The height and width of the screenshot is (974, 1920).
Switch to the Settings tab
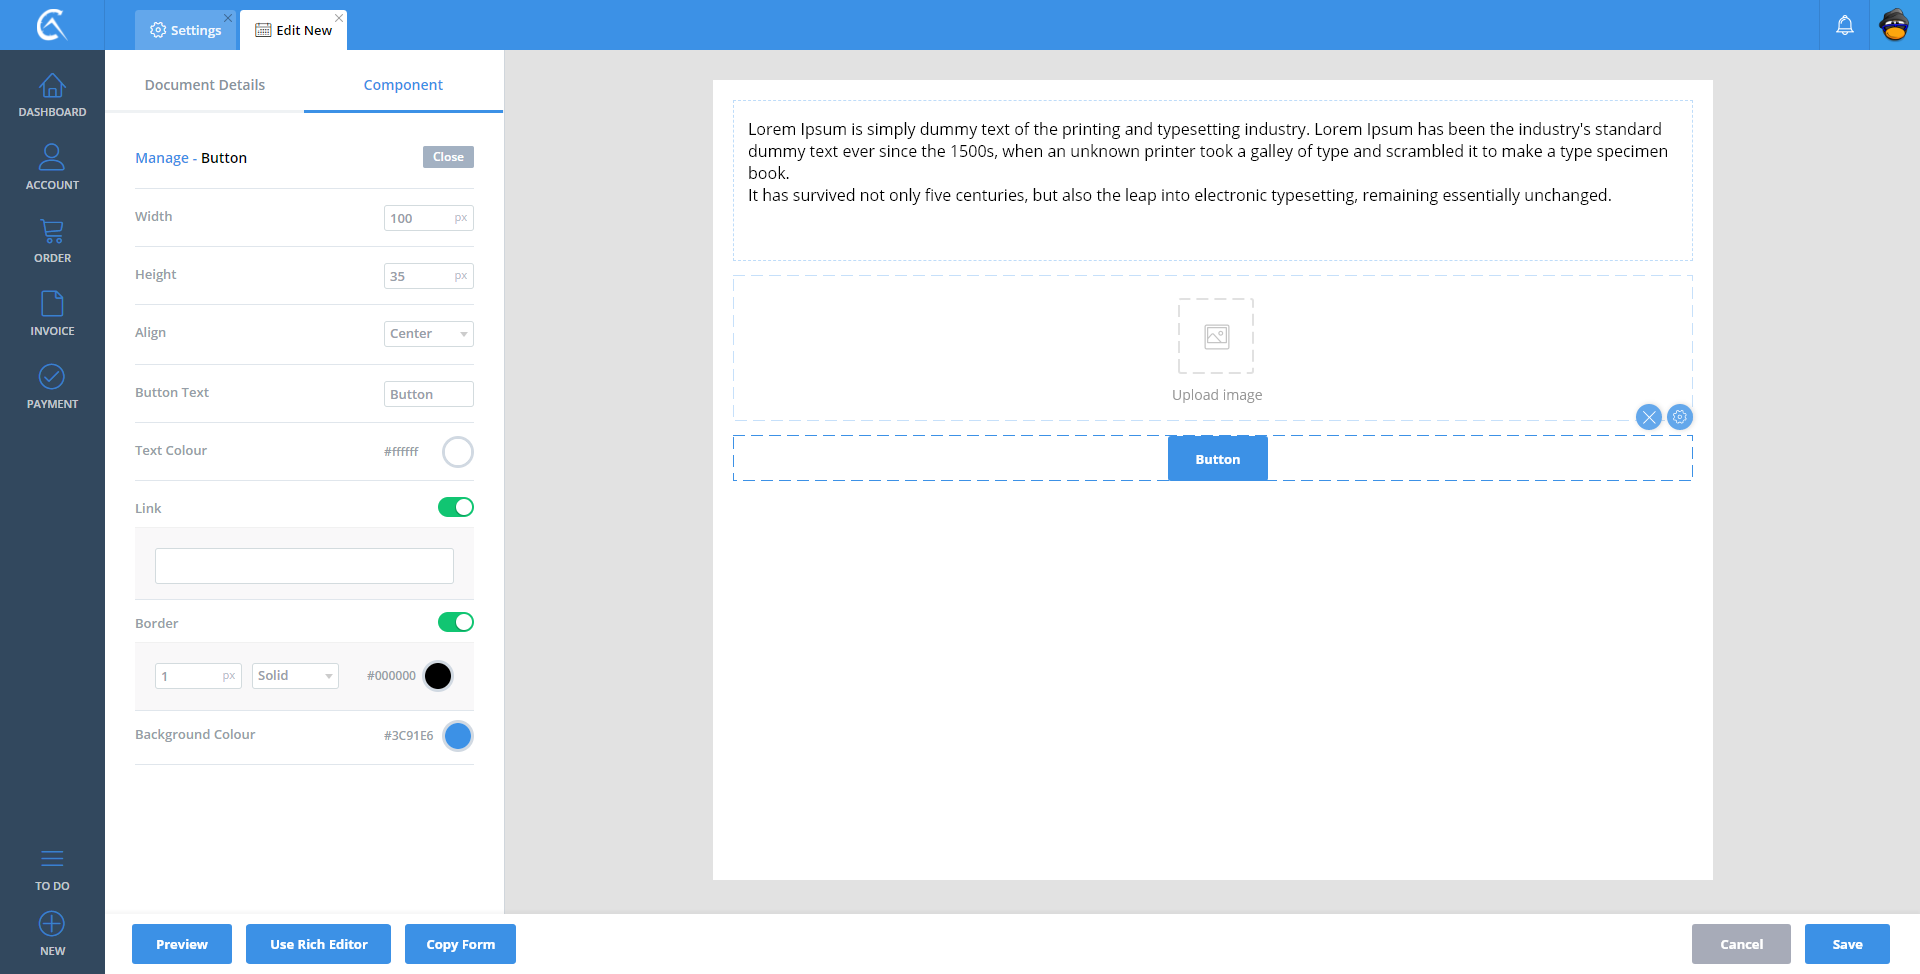click(x=186, y=30)
